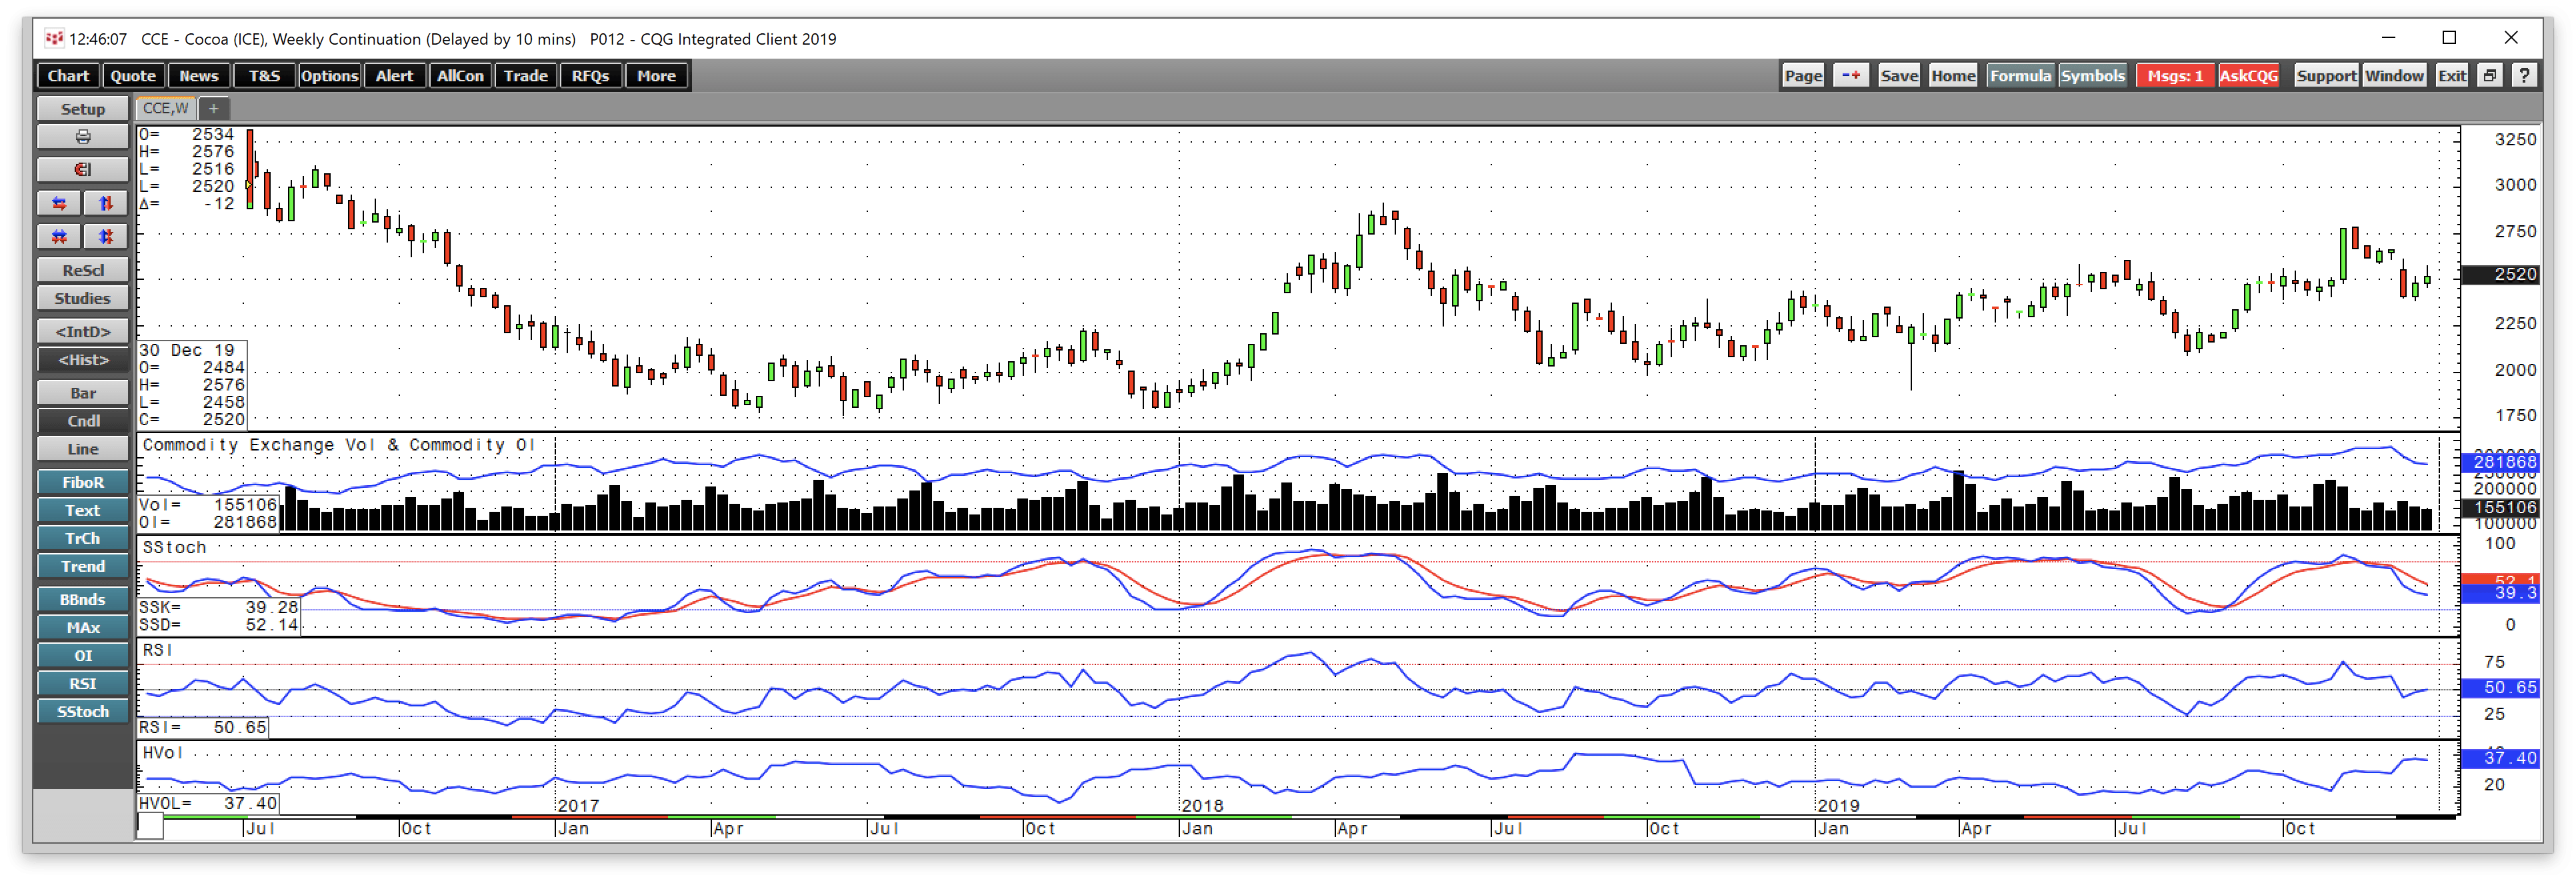Viewport: 2576px width, 881px height.
Task: Open the Options menu
Action: coord(329,75)
